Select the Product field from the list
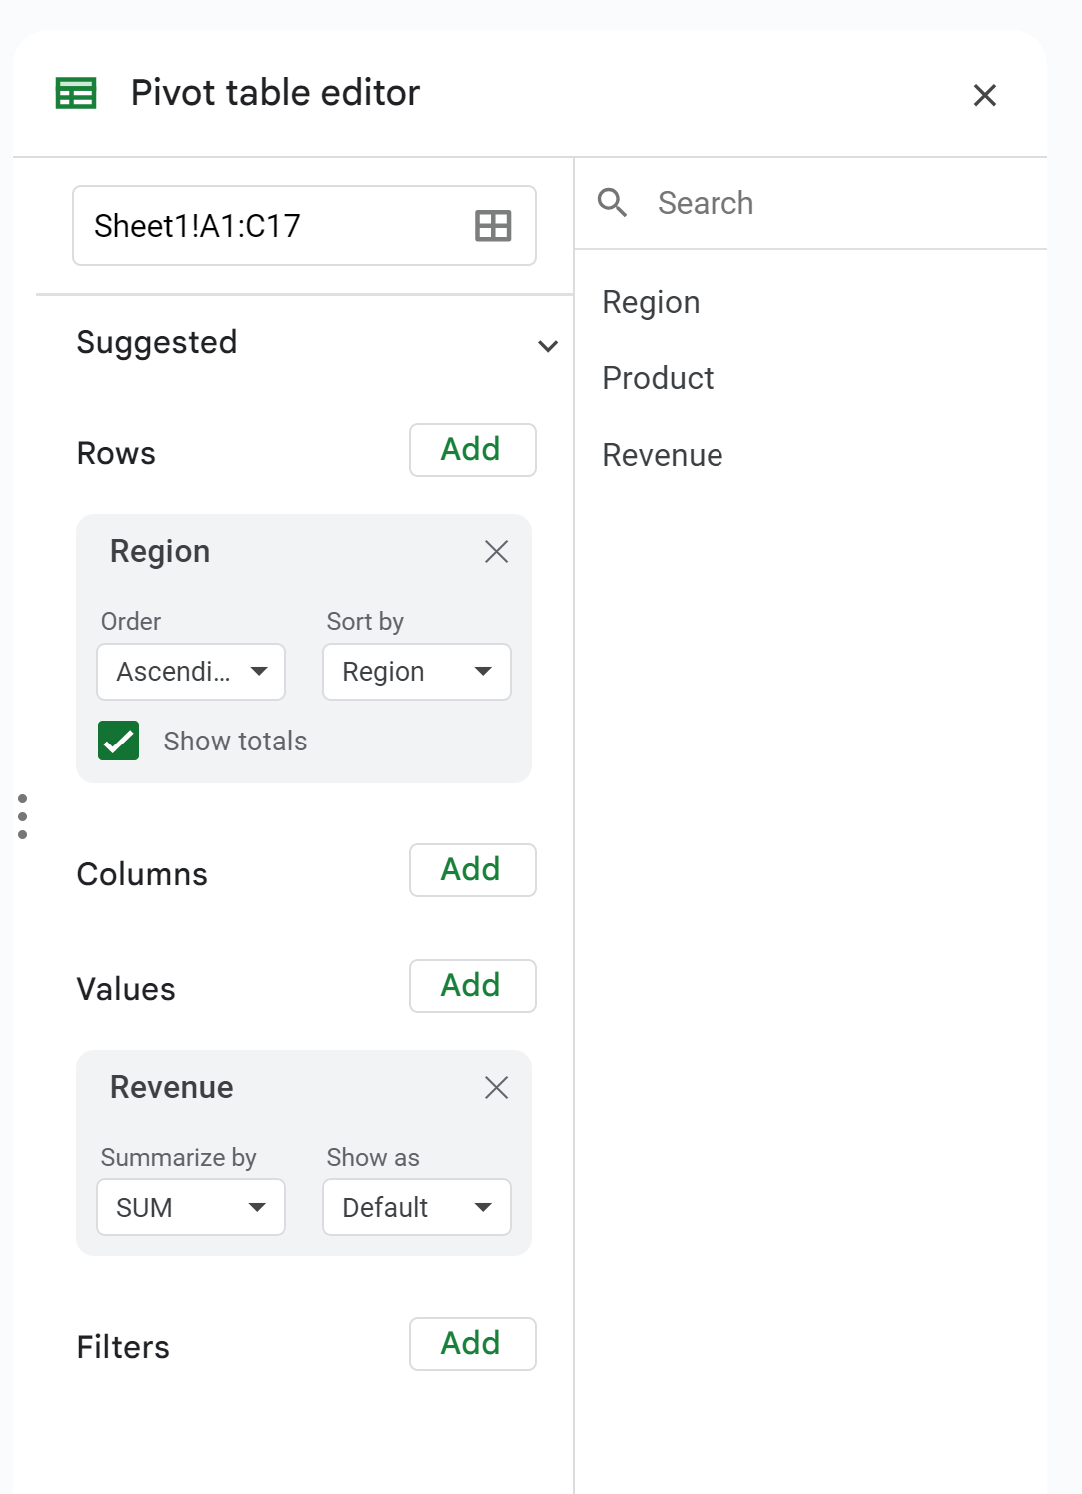Viewport: 1082px width, 1494px height. tap(657, 378)
